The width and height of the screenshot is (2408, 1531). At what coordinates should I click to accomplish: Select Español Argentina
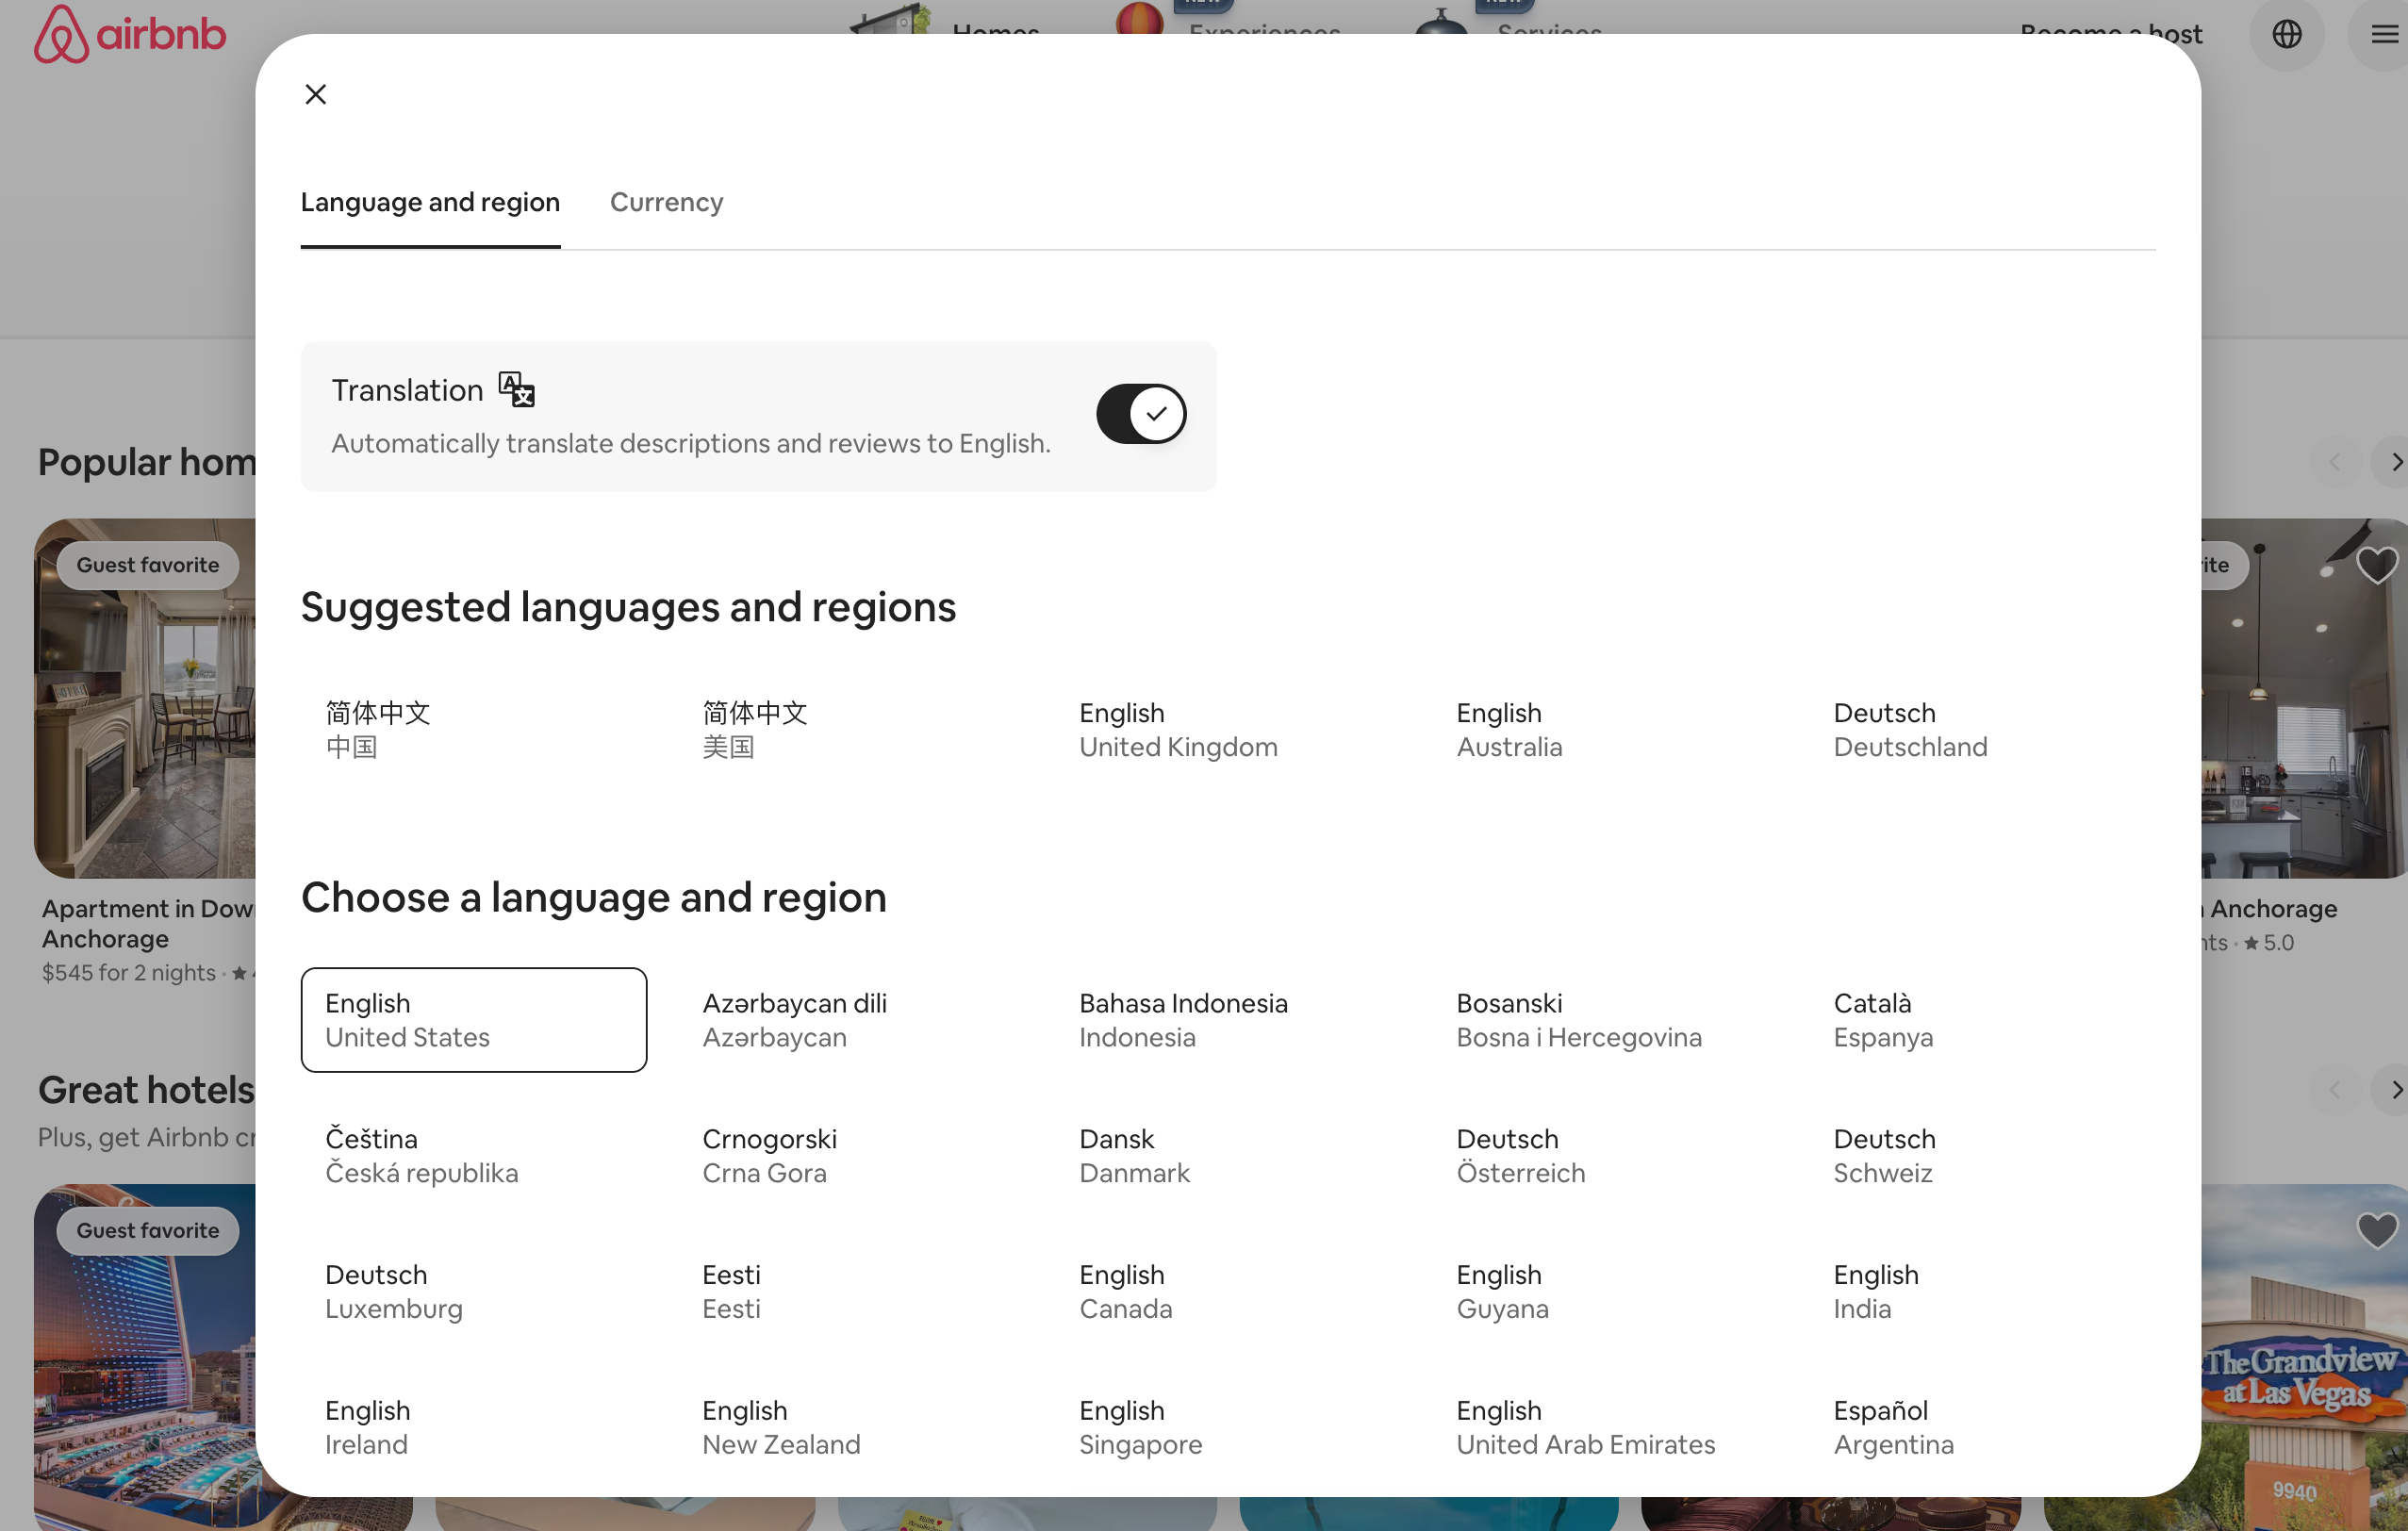1982,1428
